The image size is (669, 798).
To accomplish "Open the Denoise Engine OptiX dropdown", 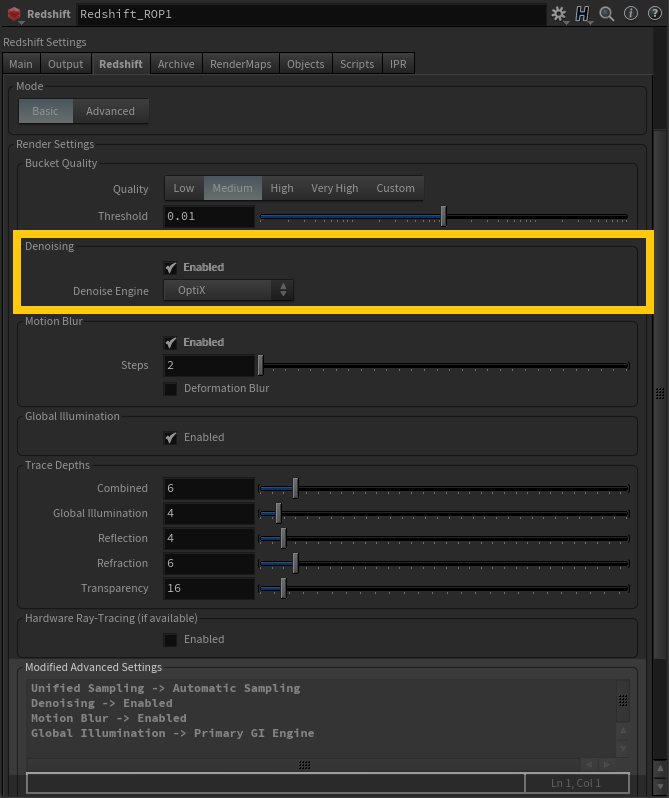I will (x=229, y=290).
